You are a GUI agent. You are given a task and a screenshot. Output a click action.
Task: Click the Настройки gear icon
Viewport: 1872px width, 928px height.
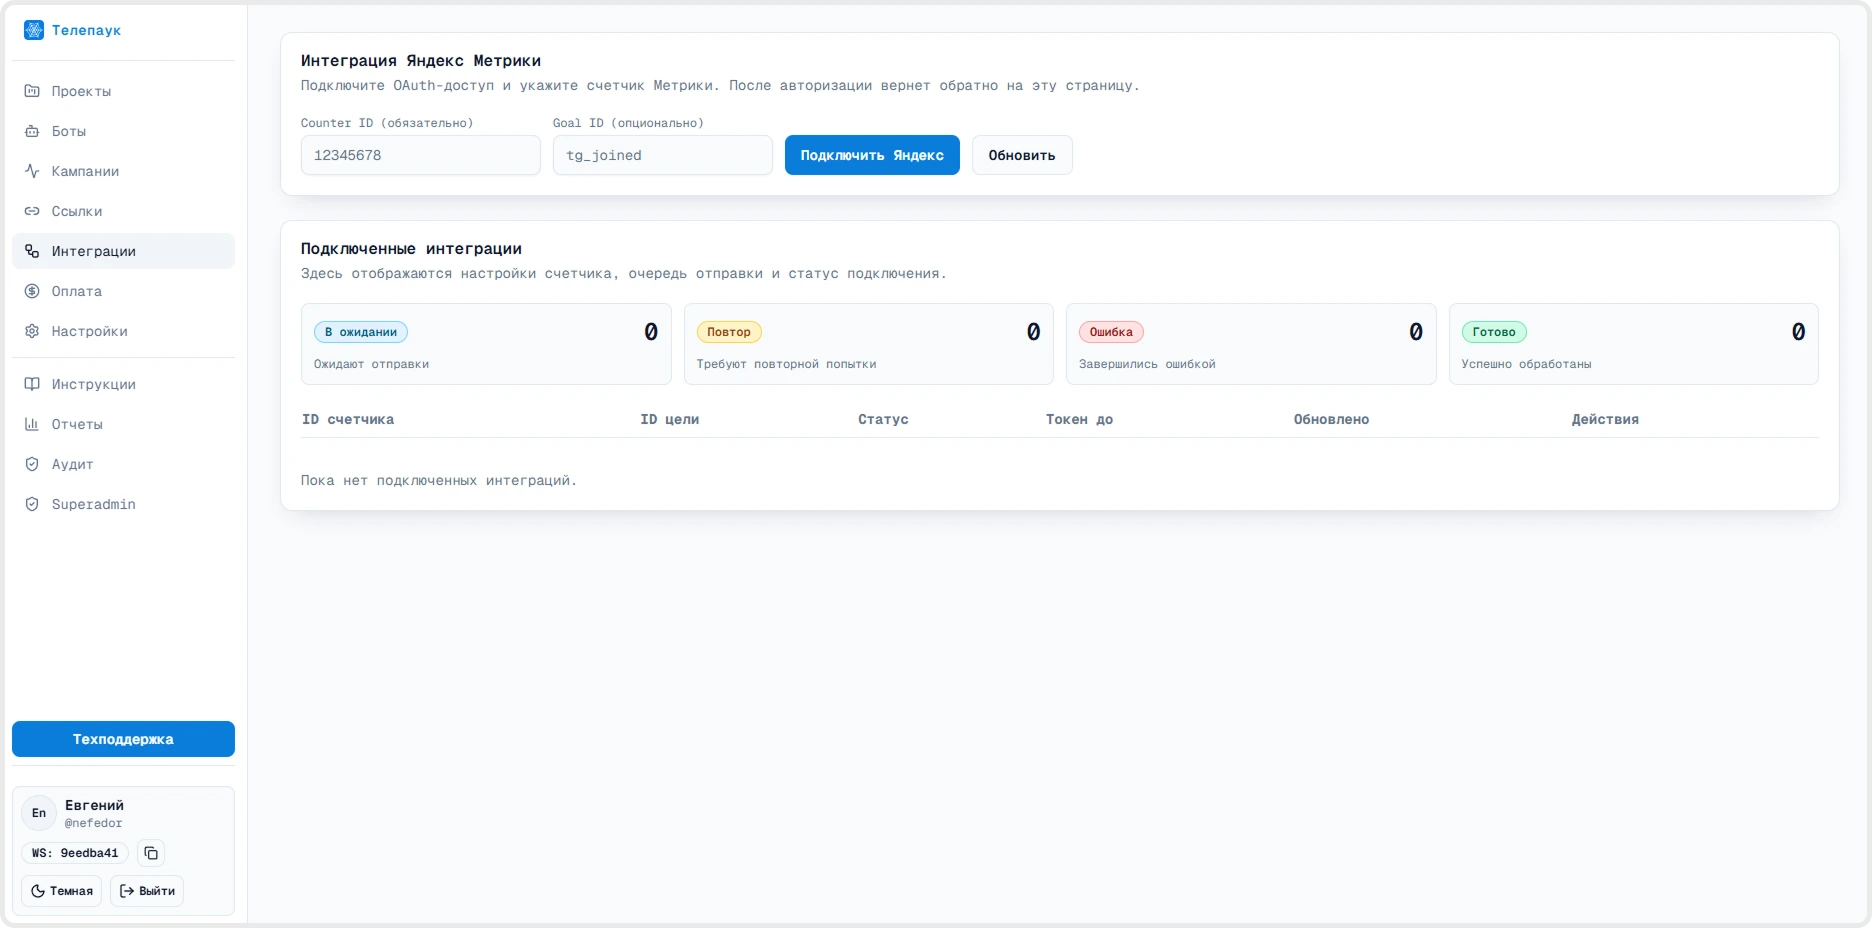(x=32, y=331)
